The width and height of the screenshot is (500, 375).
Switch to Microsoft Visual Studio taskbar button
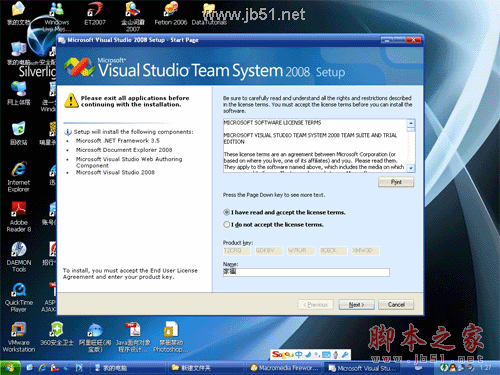pyautogui.click(x=362, y=368)
